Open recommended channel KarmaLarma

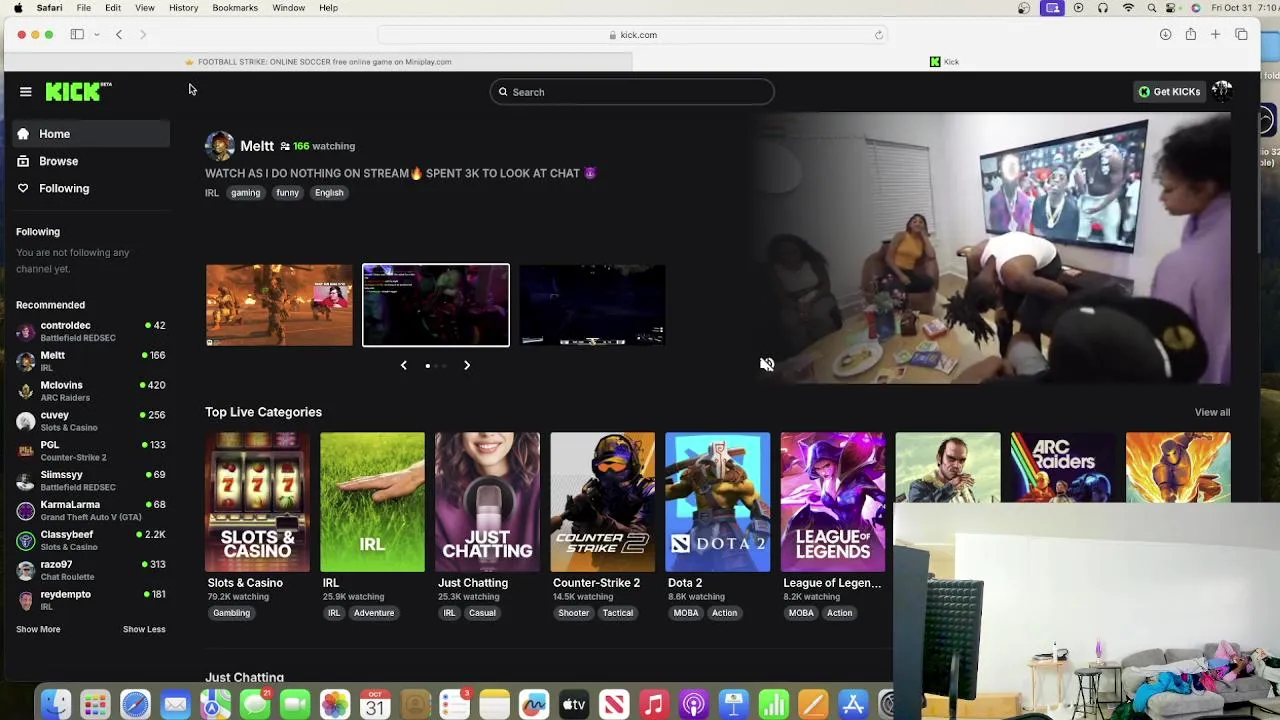point(91,511)
